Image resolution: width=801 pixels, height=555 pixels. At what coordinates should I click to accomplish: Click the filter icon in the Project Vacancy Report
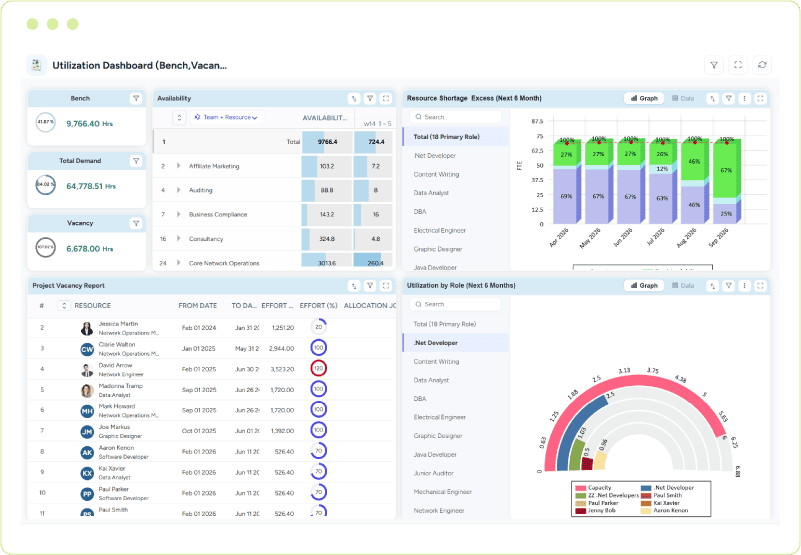tap(370, 286)
